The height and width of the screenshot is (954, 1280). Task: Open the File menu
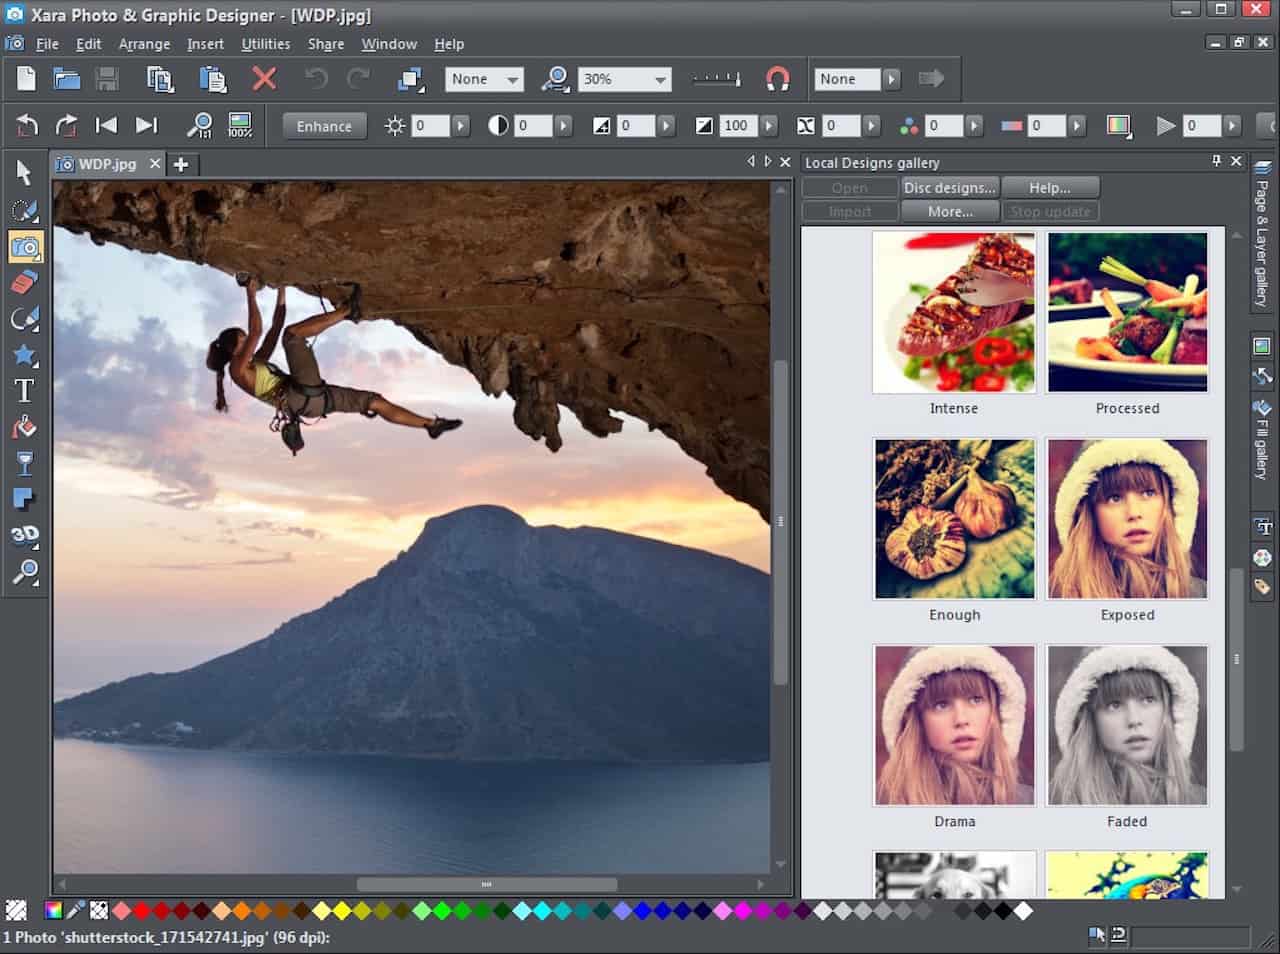coord(47,44)
